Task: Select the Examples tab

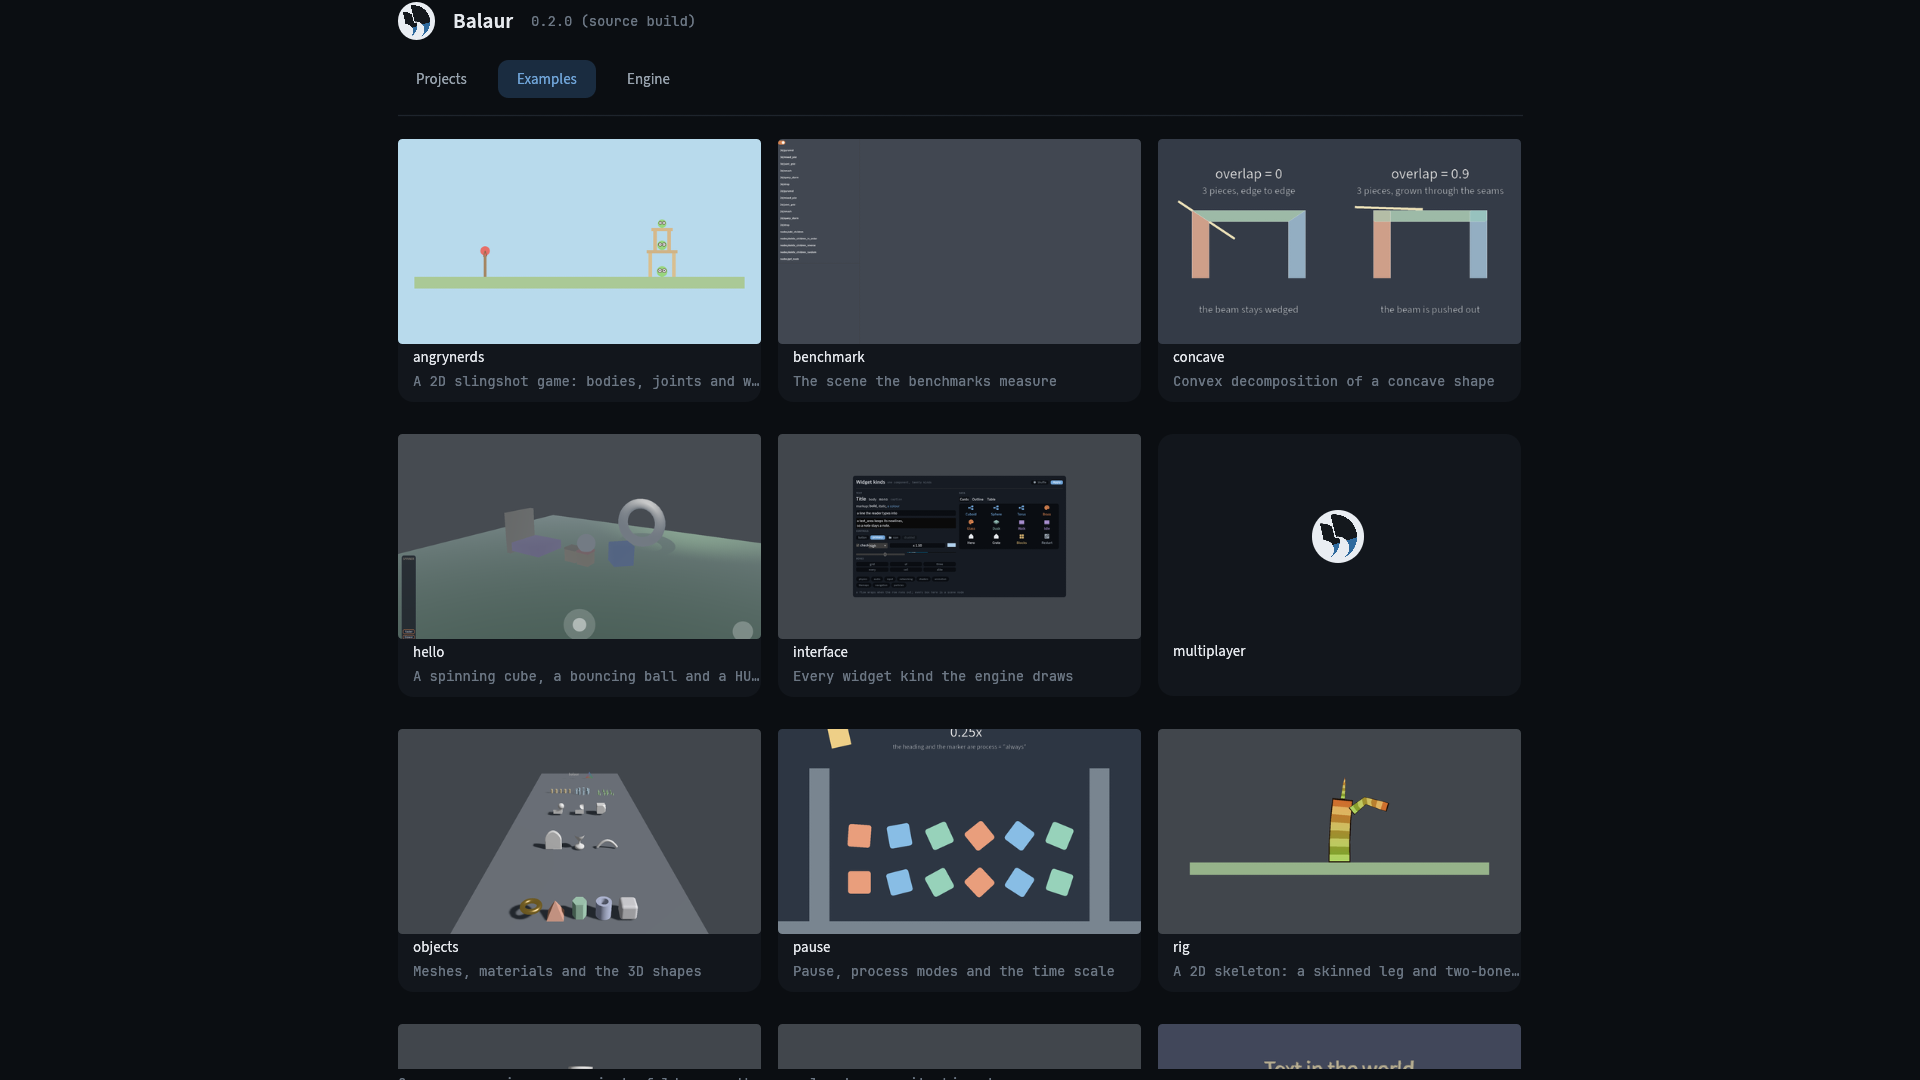Action: point(546,79)
